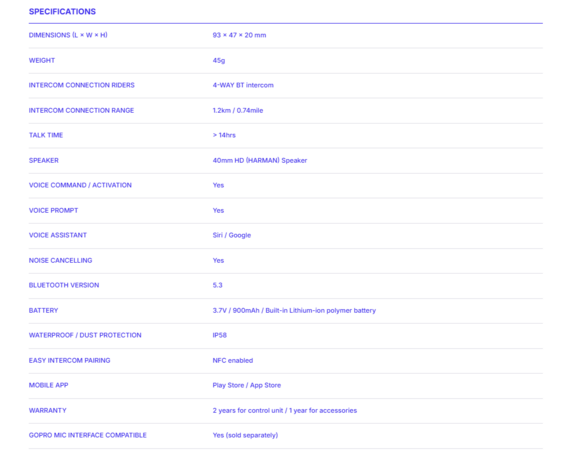Select the DIMENSIONS (L × W × H) label
Image resolution: width=567 pixels, height=465 pixels.
tap(68, 35)
